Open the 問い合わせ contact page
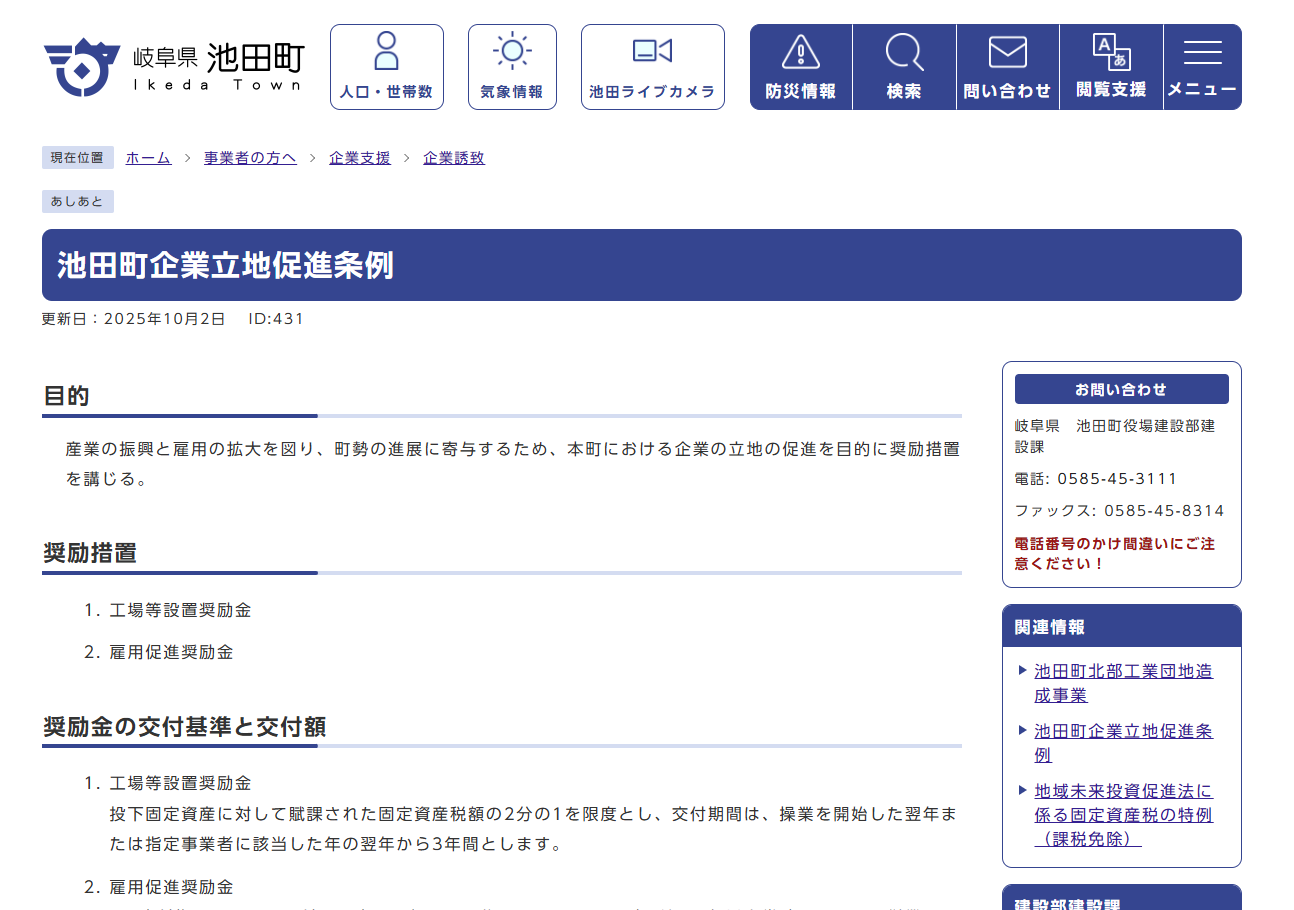Screen dimensions: 1294x910 click(x=1007, y=67)
